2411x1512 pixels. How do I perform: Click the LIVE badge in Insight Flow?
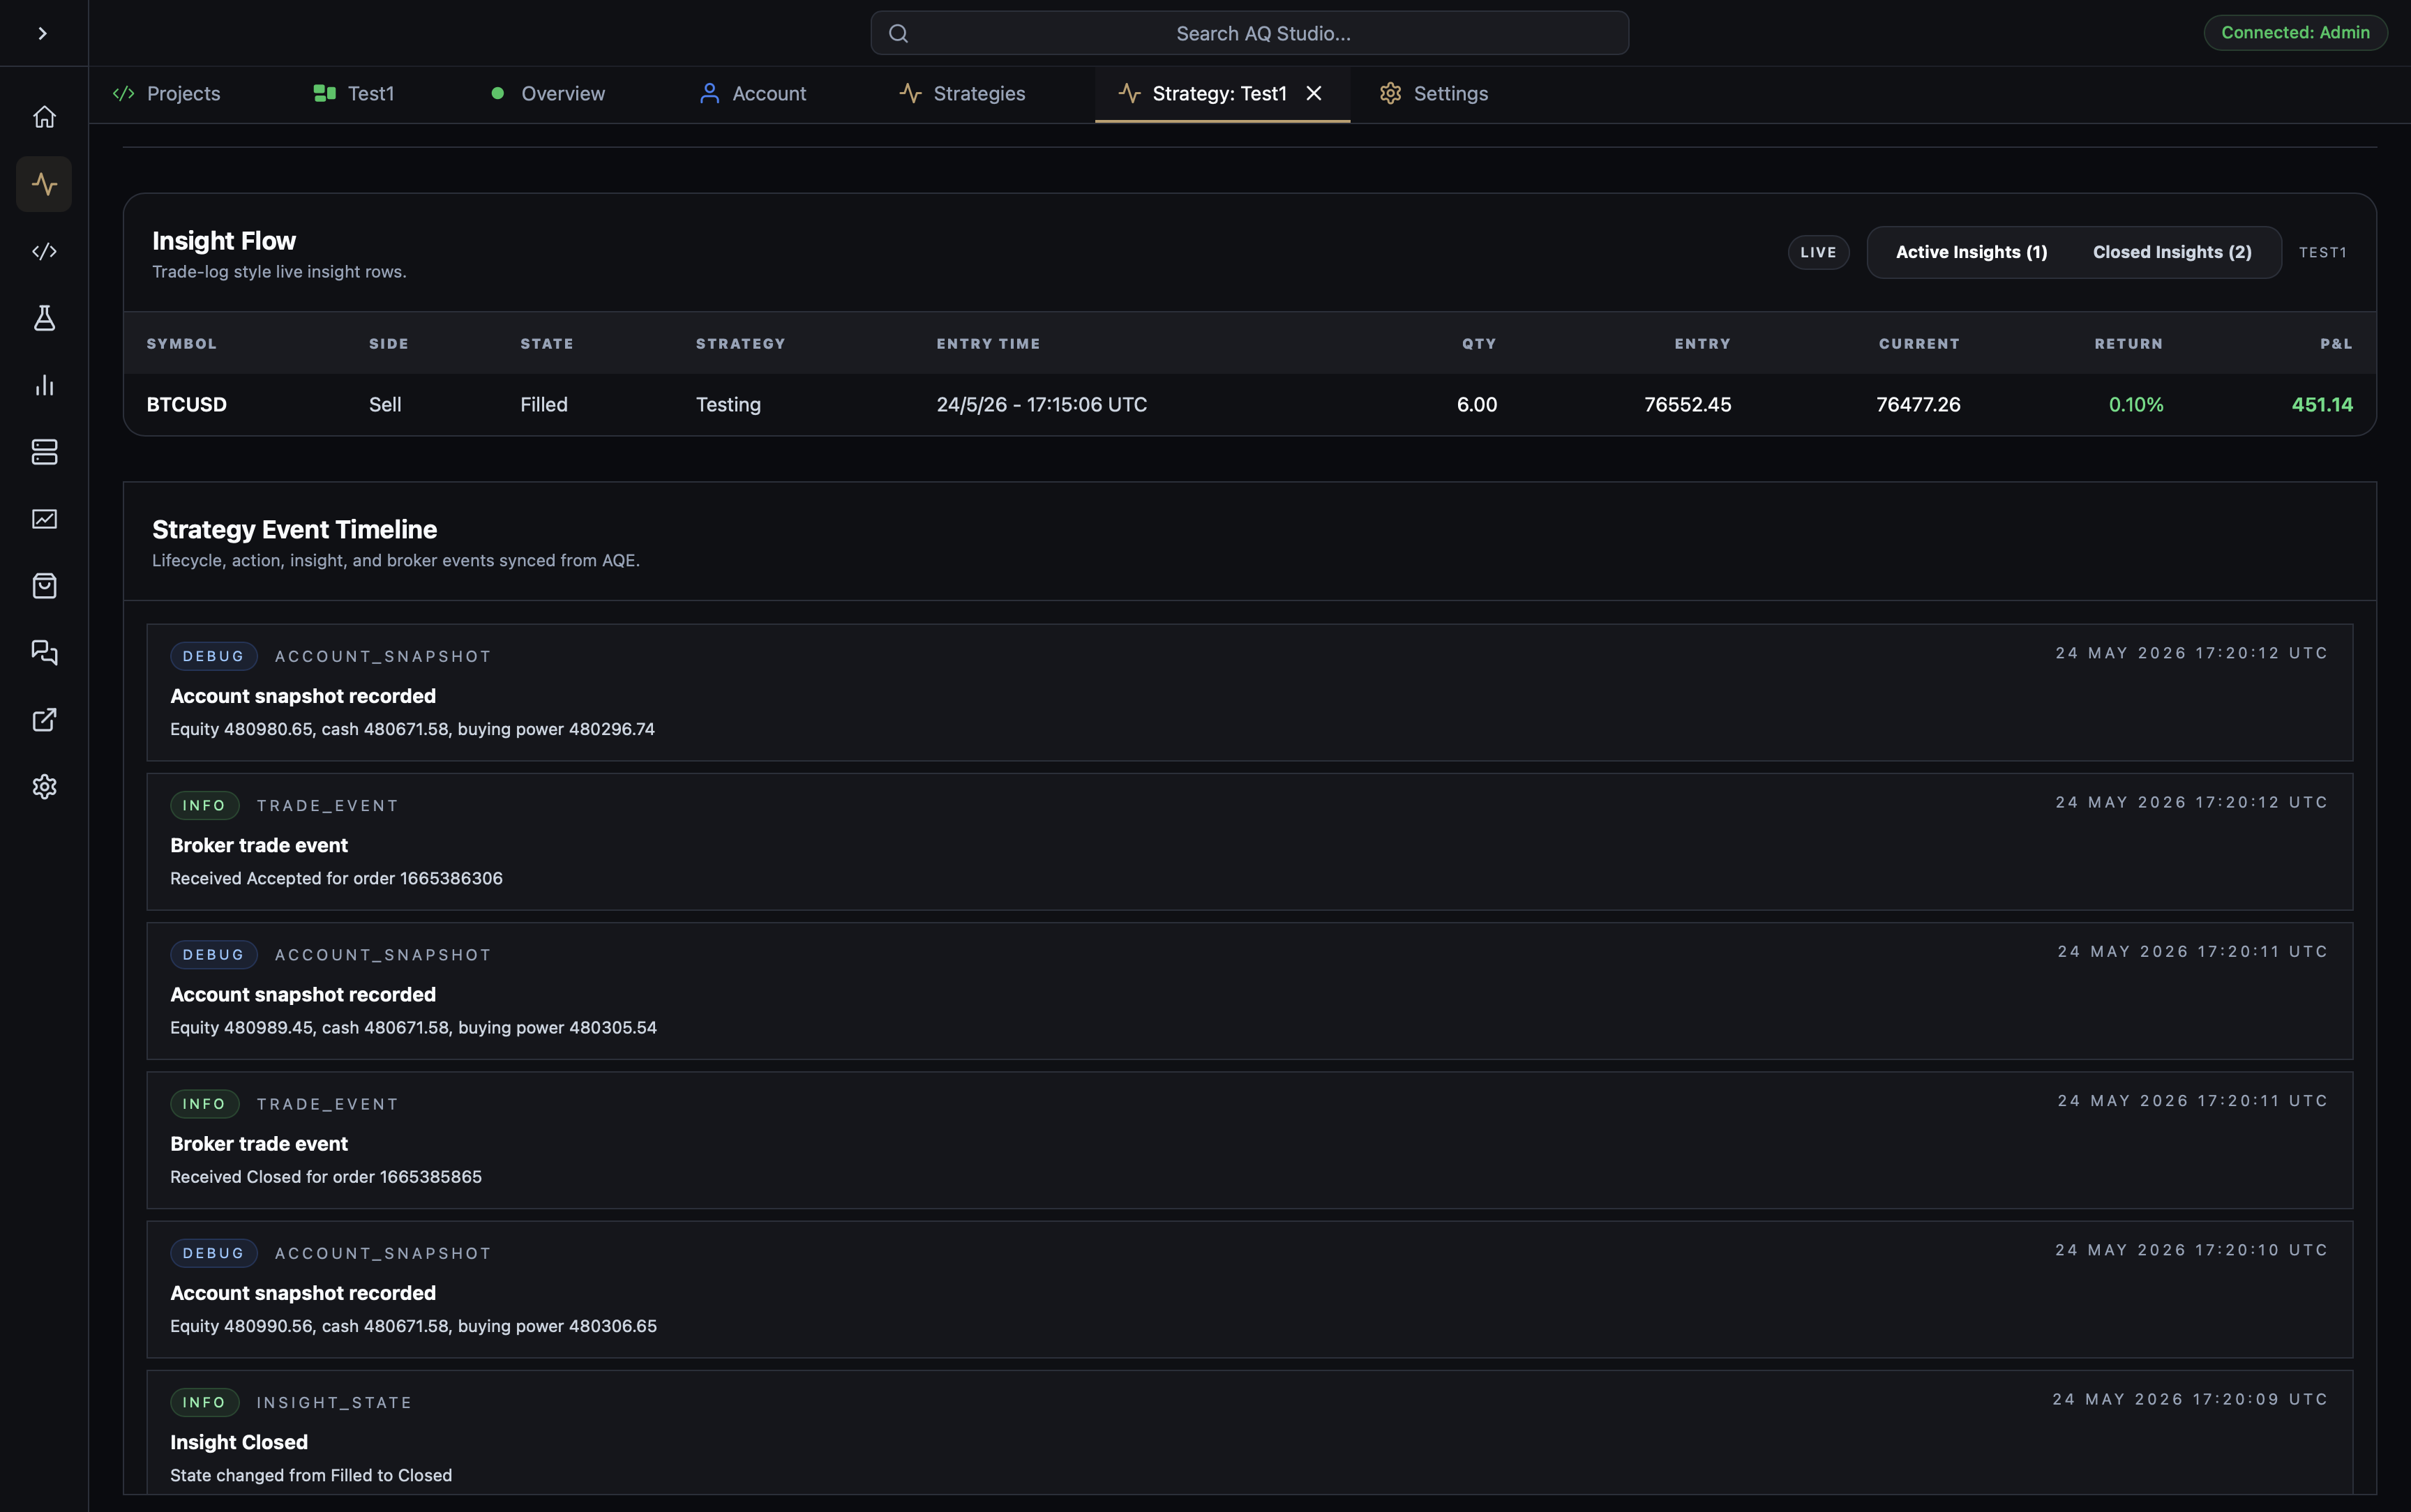[1818, 252]
